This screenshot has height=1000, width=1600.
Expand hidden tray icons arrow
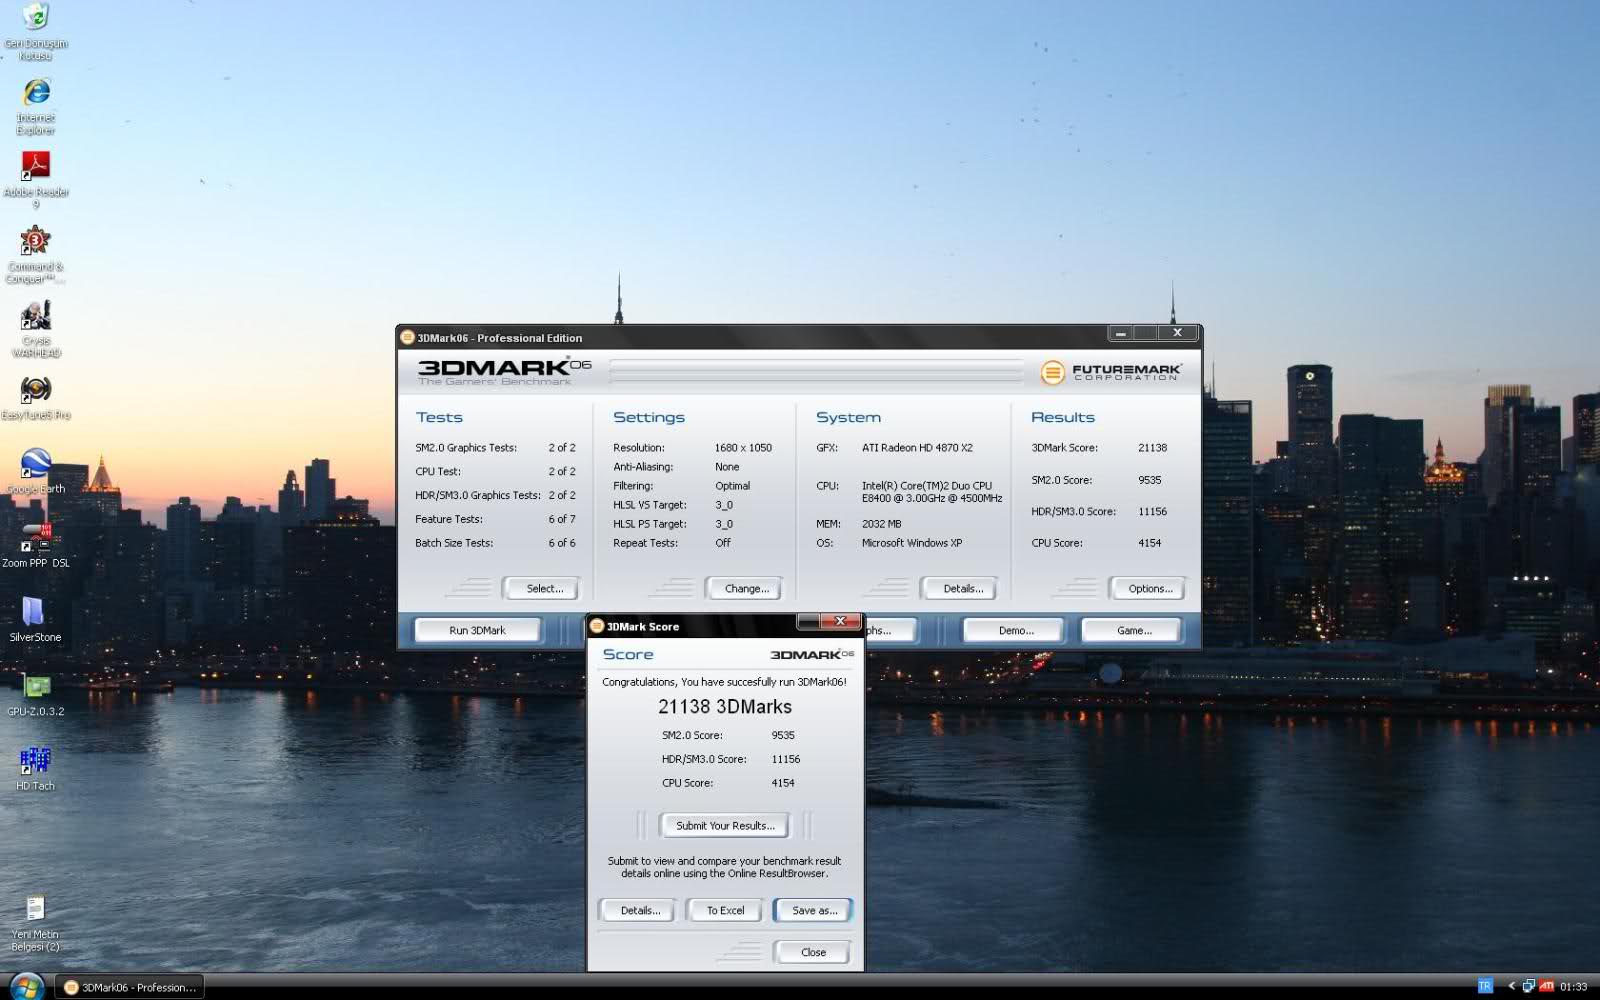[1511, 987]
